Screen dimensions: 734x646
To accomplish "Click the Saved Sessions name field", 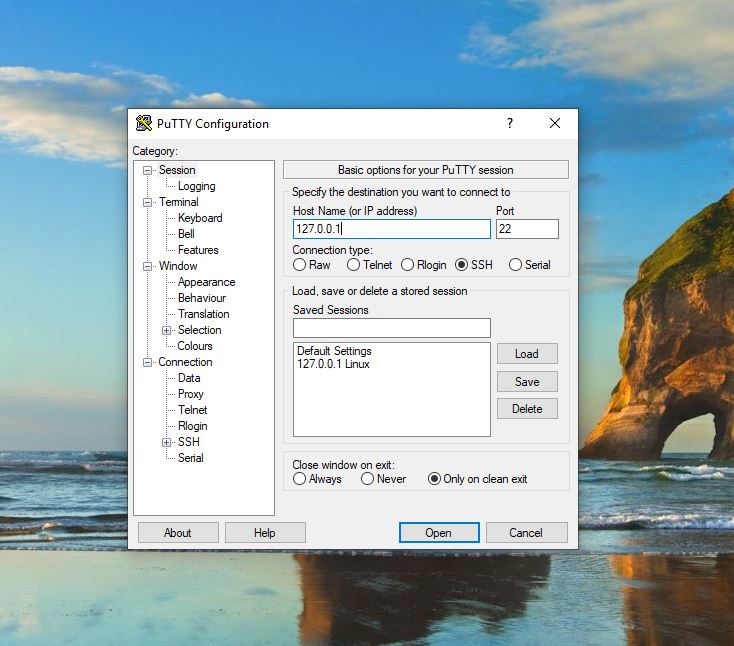I will 391,328.
